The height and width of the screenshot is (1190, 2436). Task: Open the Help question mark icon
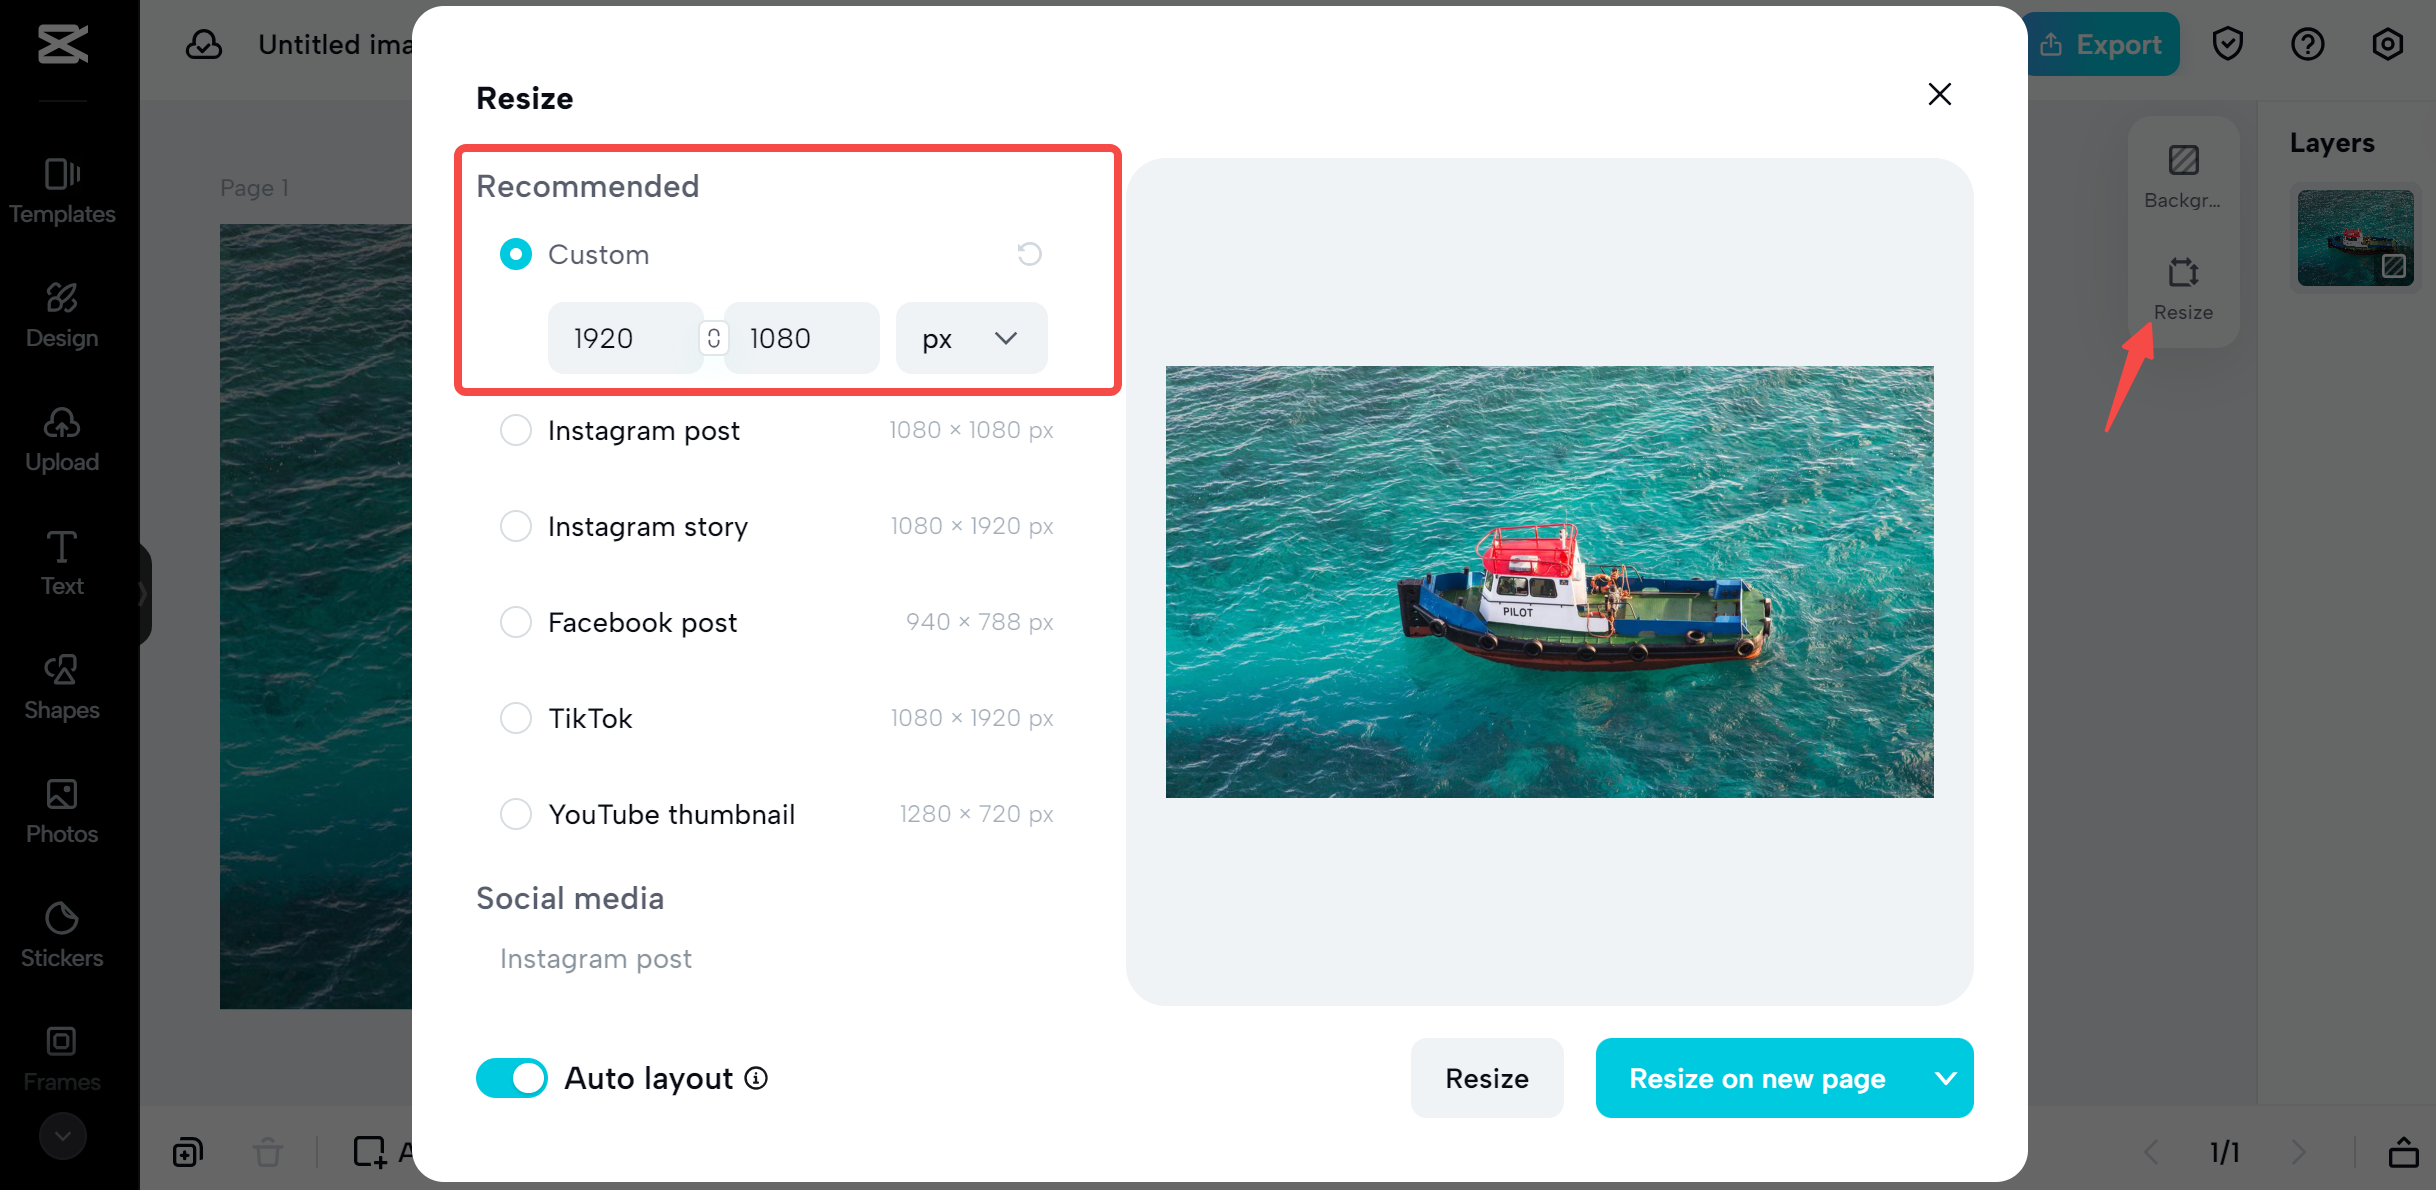pos(2307,44)
